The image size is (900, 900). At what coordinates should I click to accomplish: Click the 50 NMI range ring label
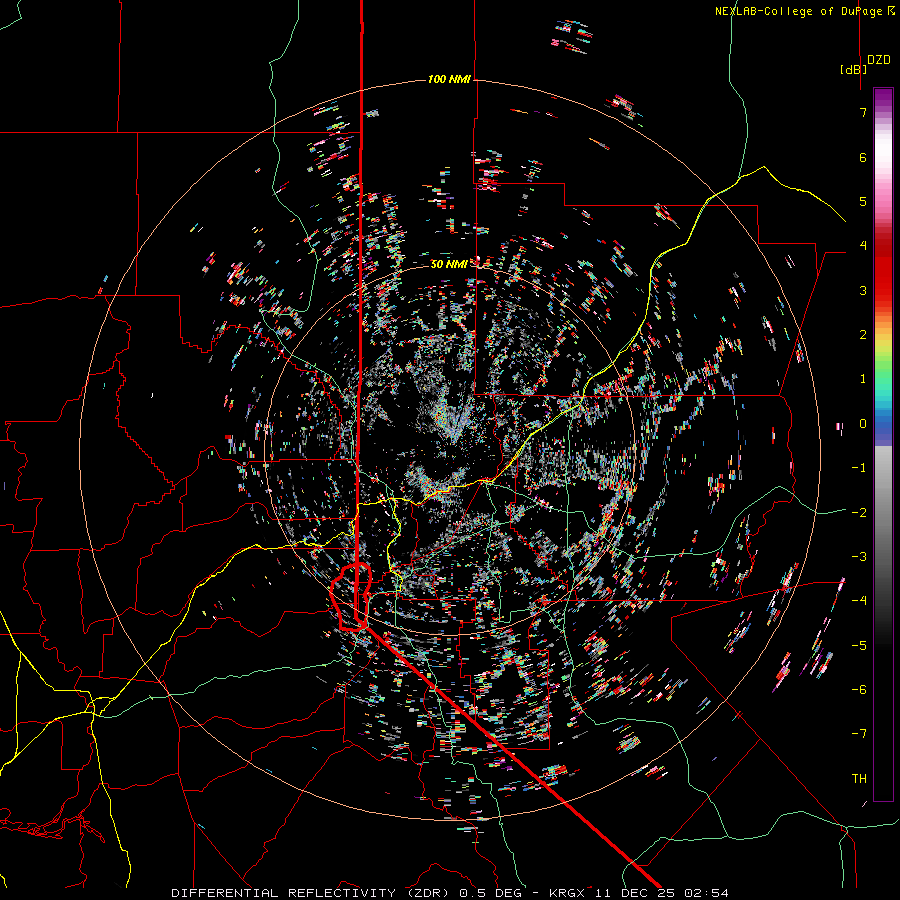tap(449, 264)
